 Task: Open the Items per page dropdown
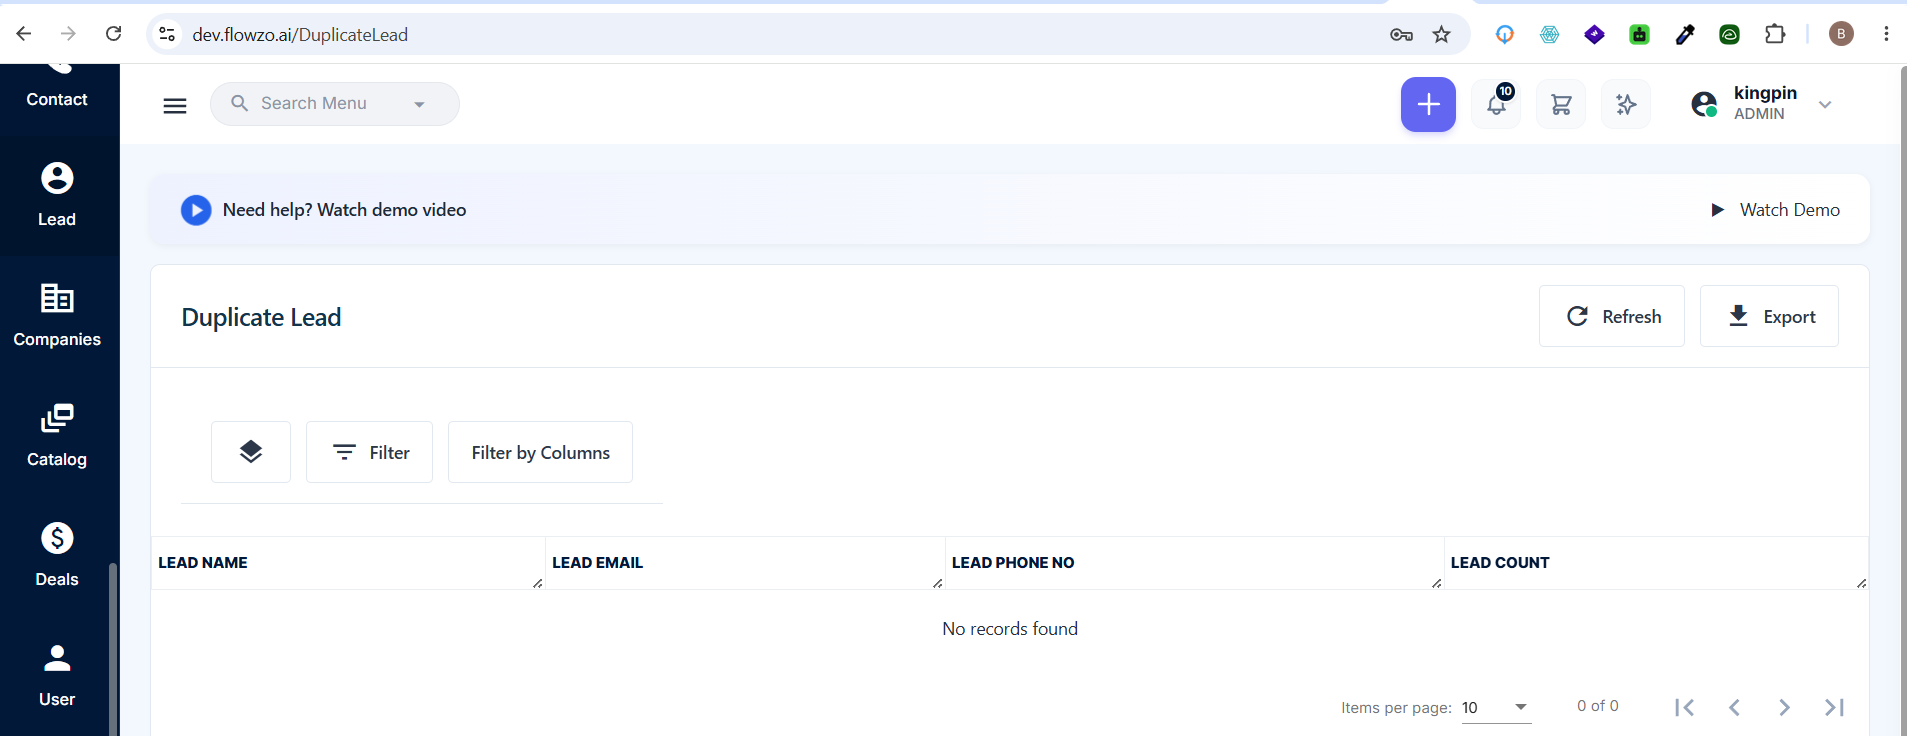point(1496,707)
